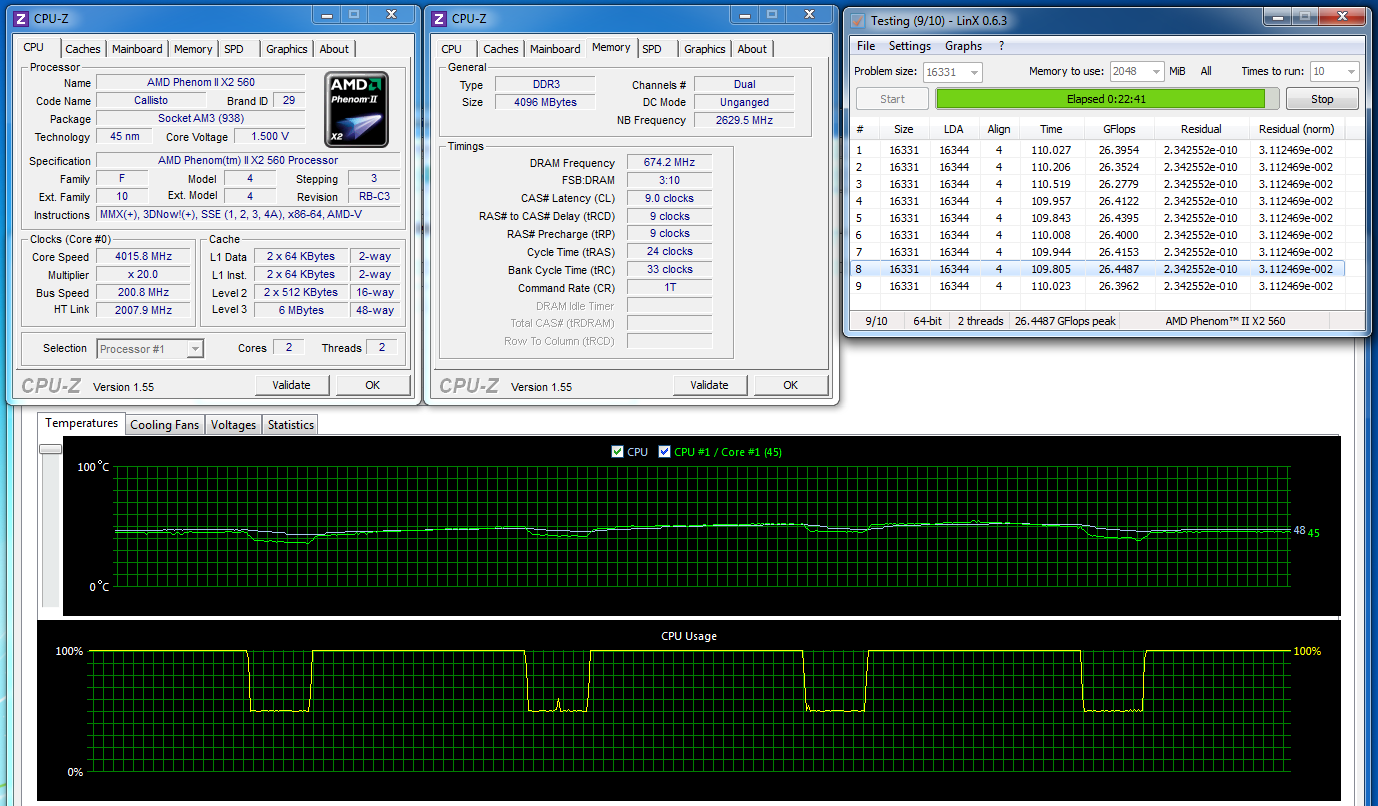Click Validate in the left CPU-Z window
Viewport: 1378px width, 806px height.
291,385
